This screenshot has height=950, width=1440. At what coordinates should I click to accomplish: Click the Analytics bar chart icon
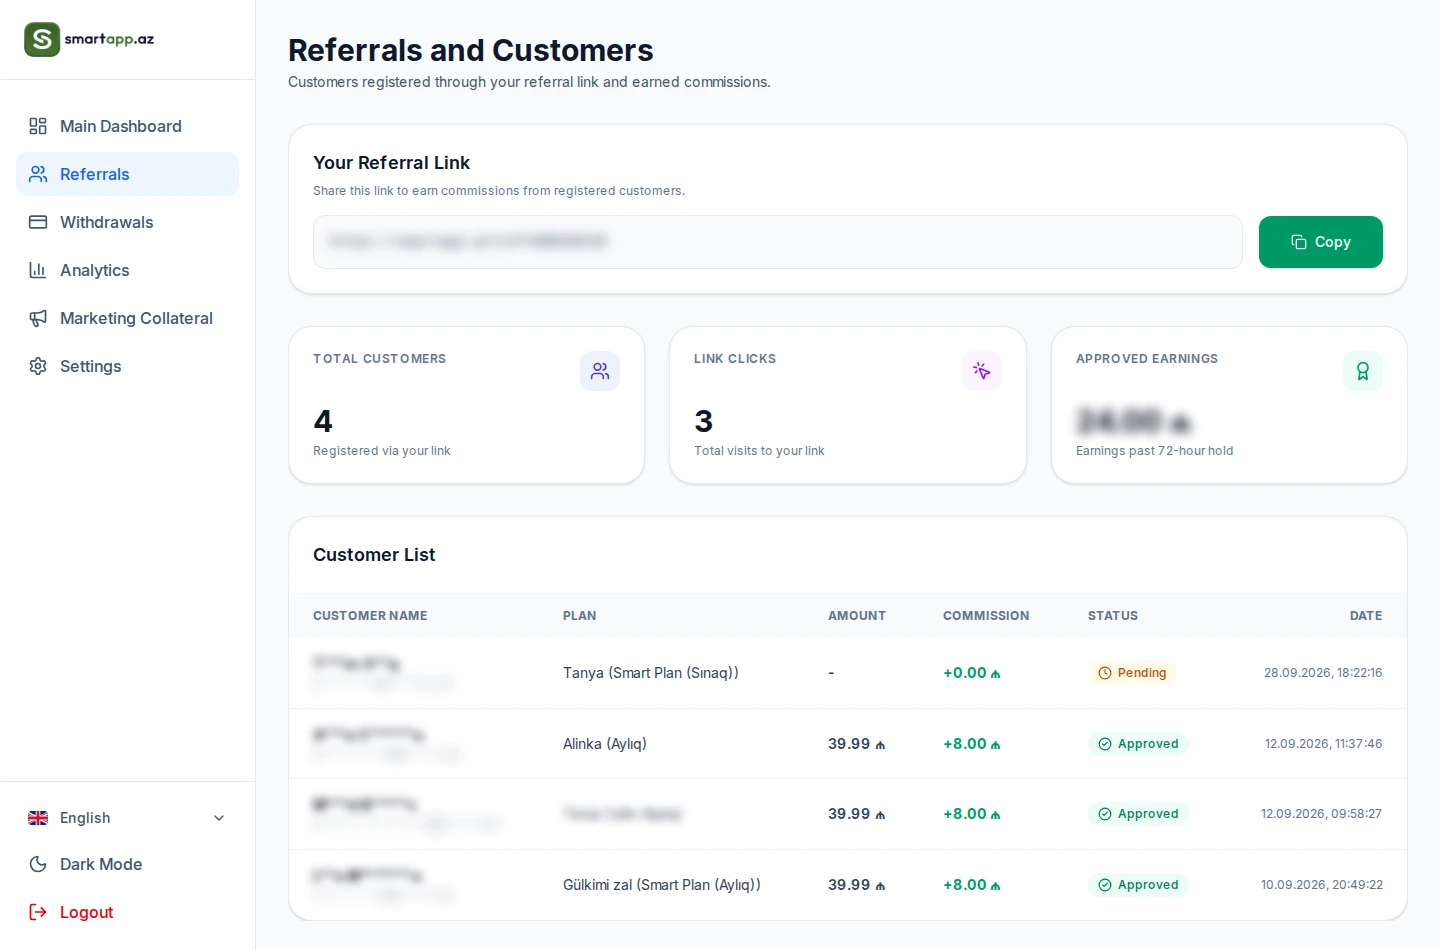(x=38, y=270)
